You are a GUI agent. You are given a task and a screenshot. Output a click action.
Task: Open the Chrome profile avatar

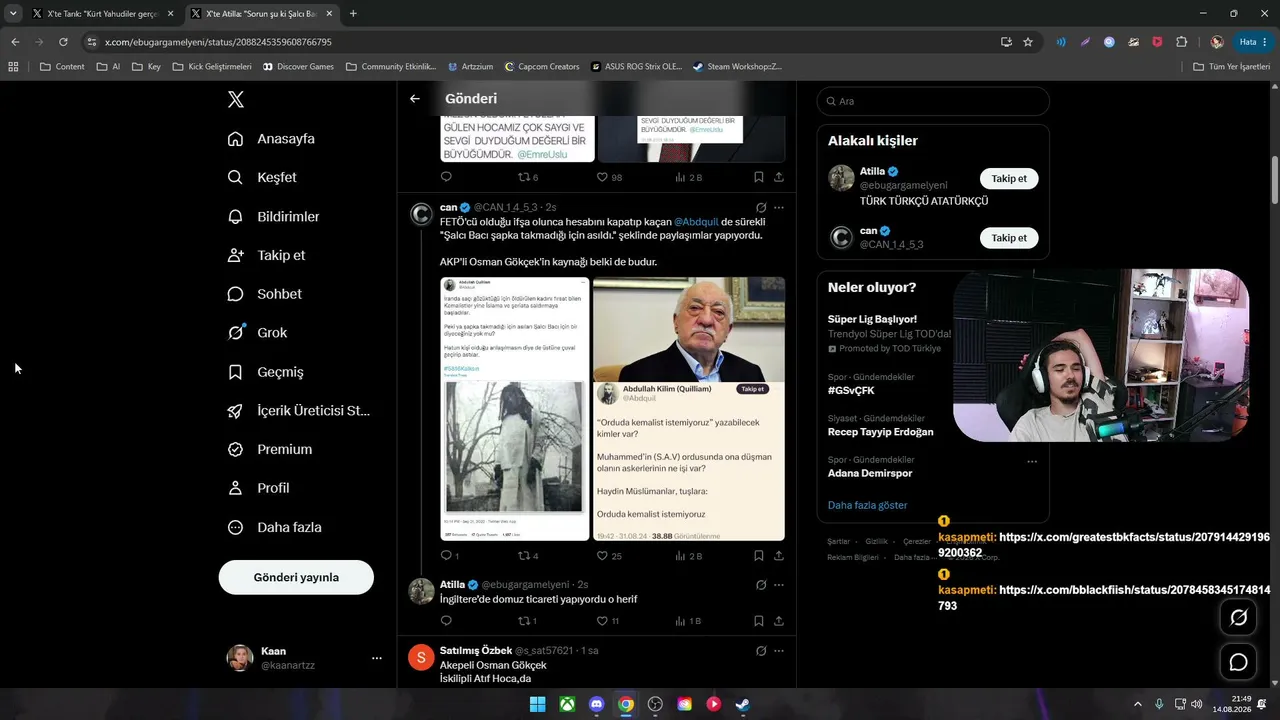click(1217, 42)
